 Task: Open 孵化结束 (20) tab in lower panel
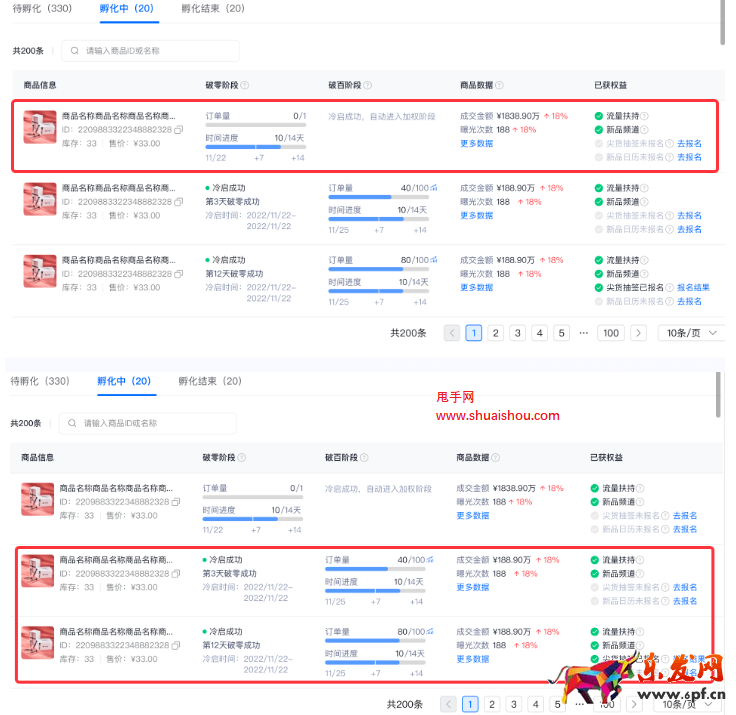pos(210,381)
